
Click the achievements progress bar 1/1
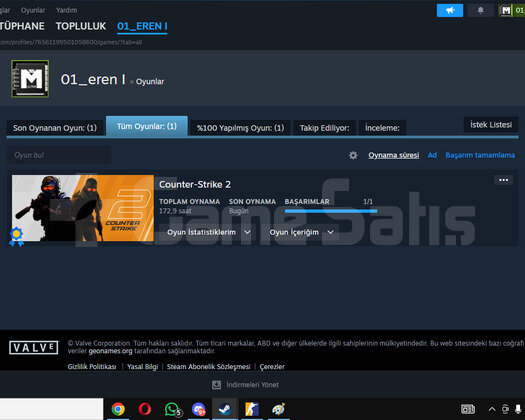[331, 211]
